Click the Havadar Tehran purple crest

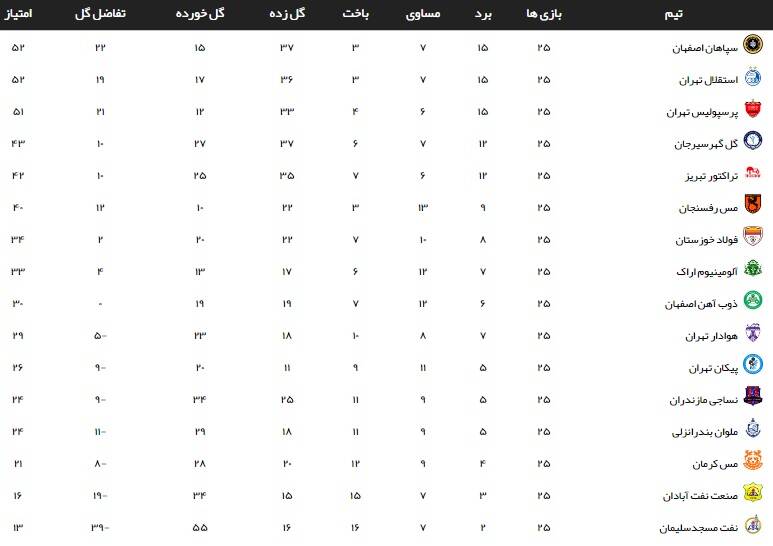click(x=753, y=335)
